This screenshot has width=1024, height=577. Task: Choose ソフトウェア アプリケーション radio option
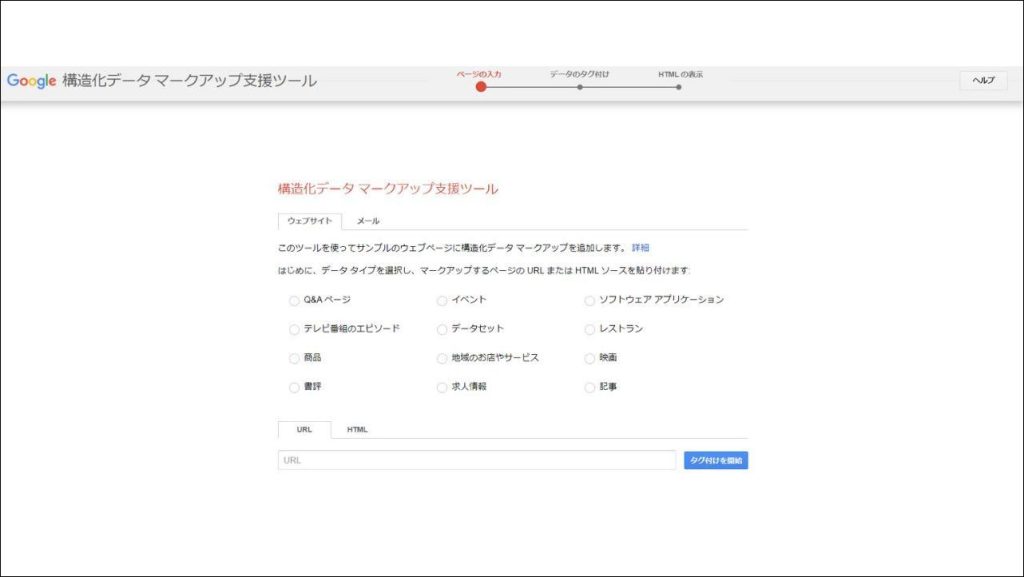click(590, 300)
